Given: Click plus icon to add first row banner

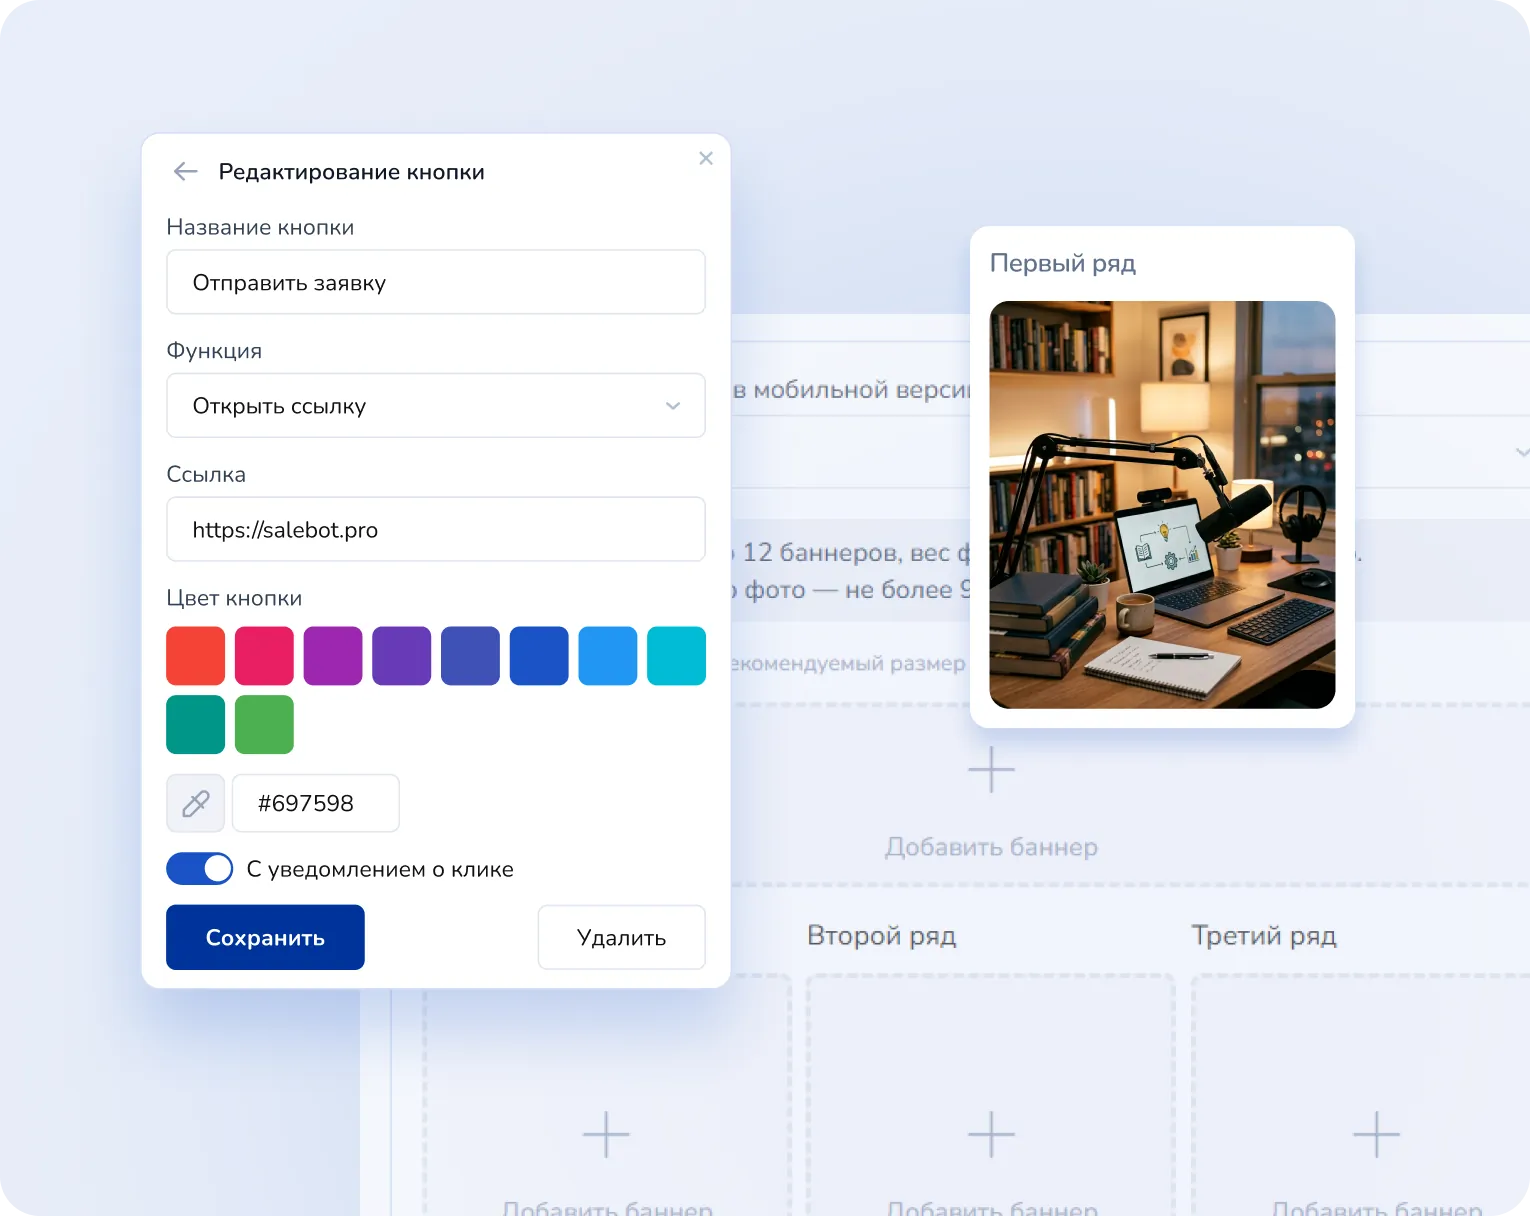Looking at the screenshot, I should pyautogui.click(x=991, y=770).
